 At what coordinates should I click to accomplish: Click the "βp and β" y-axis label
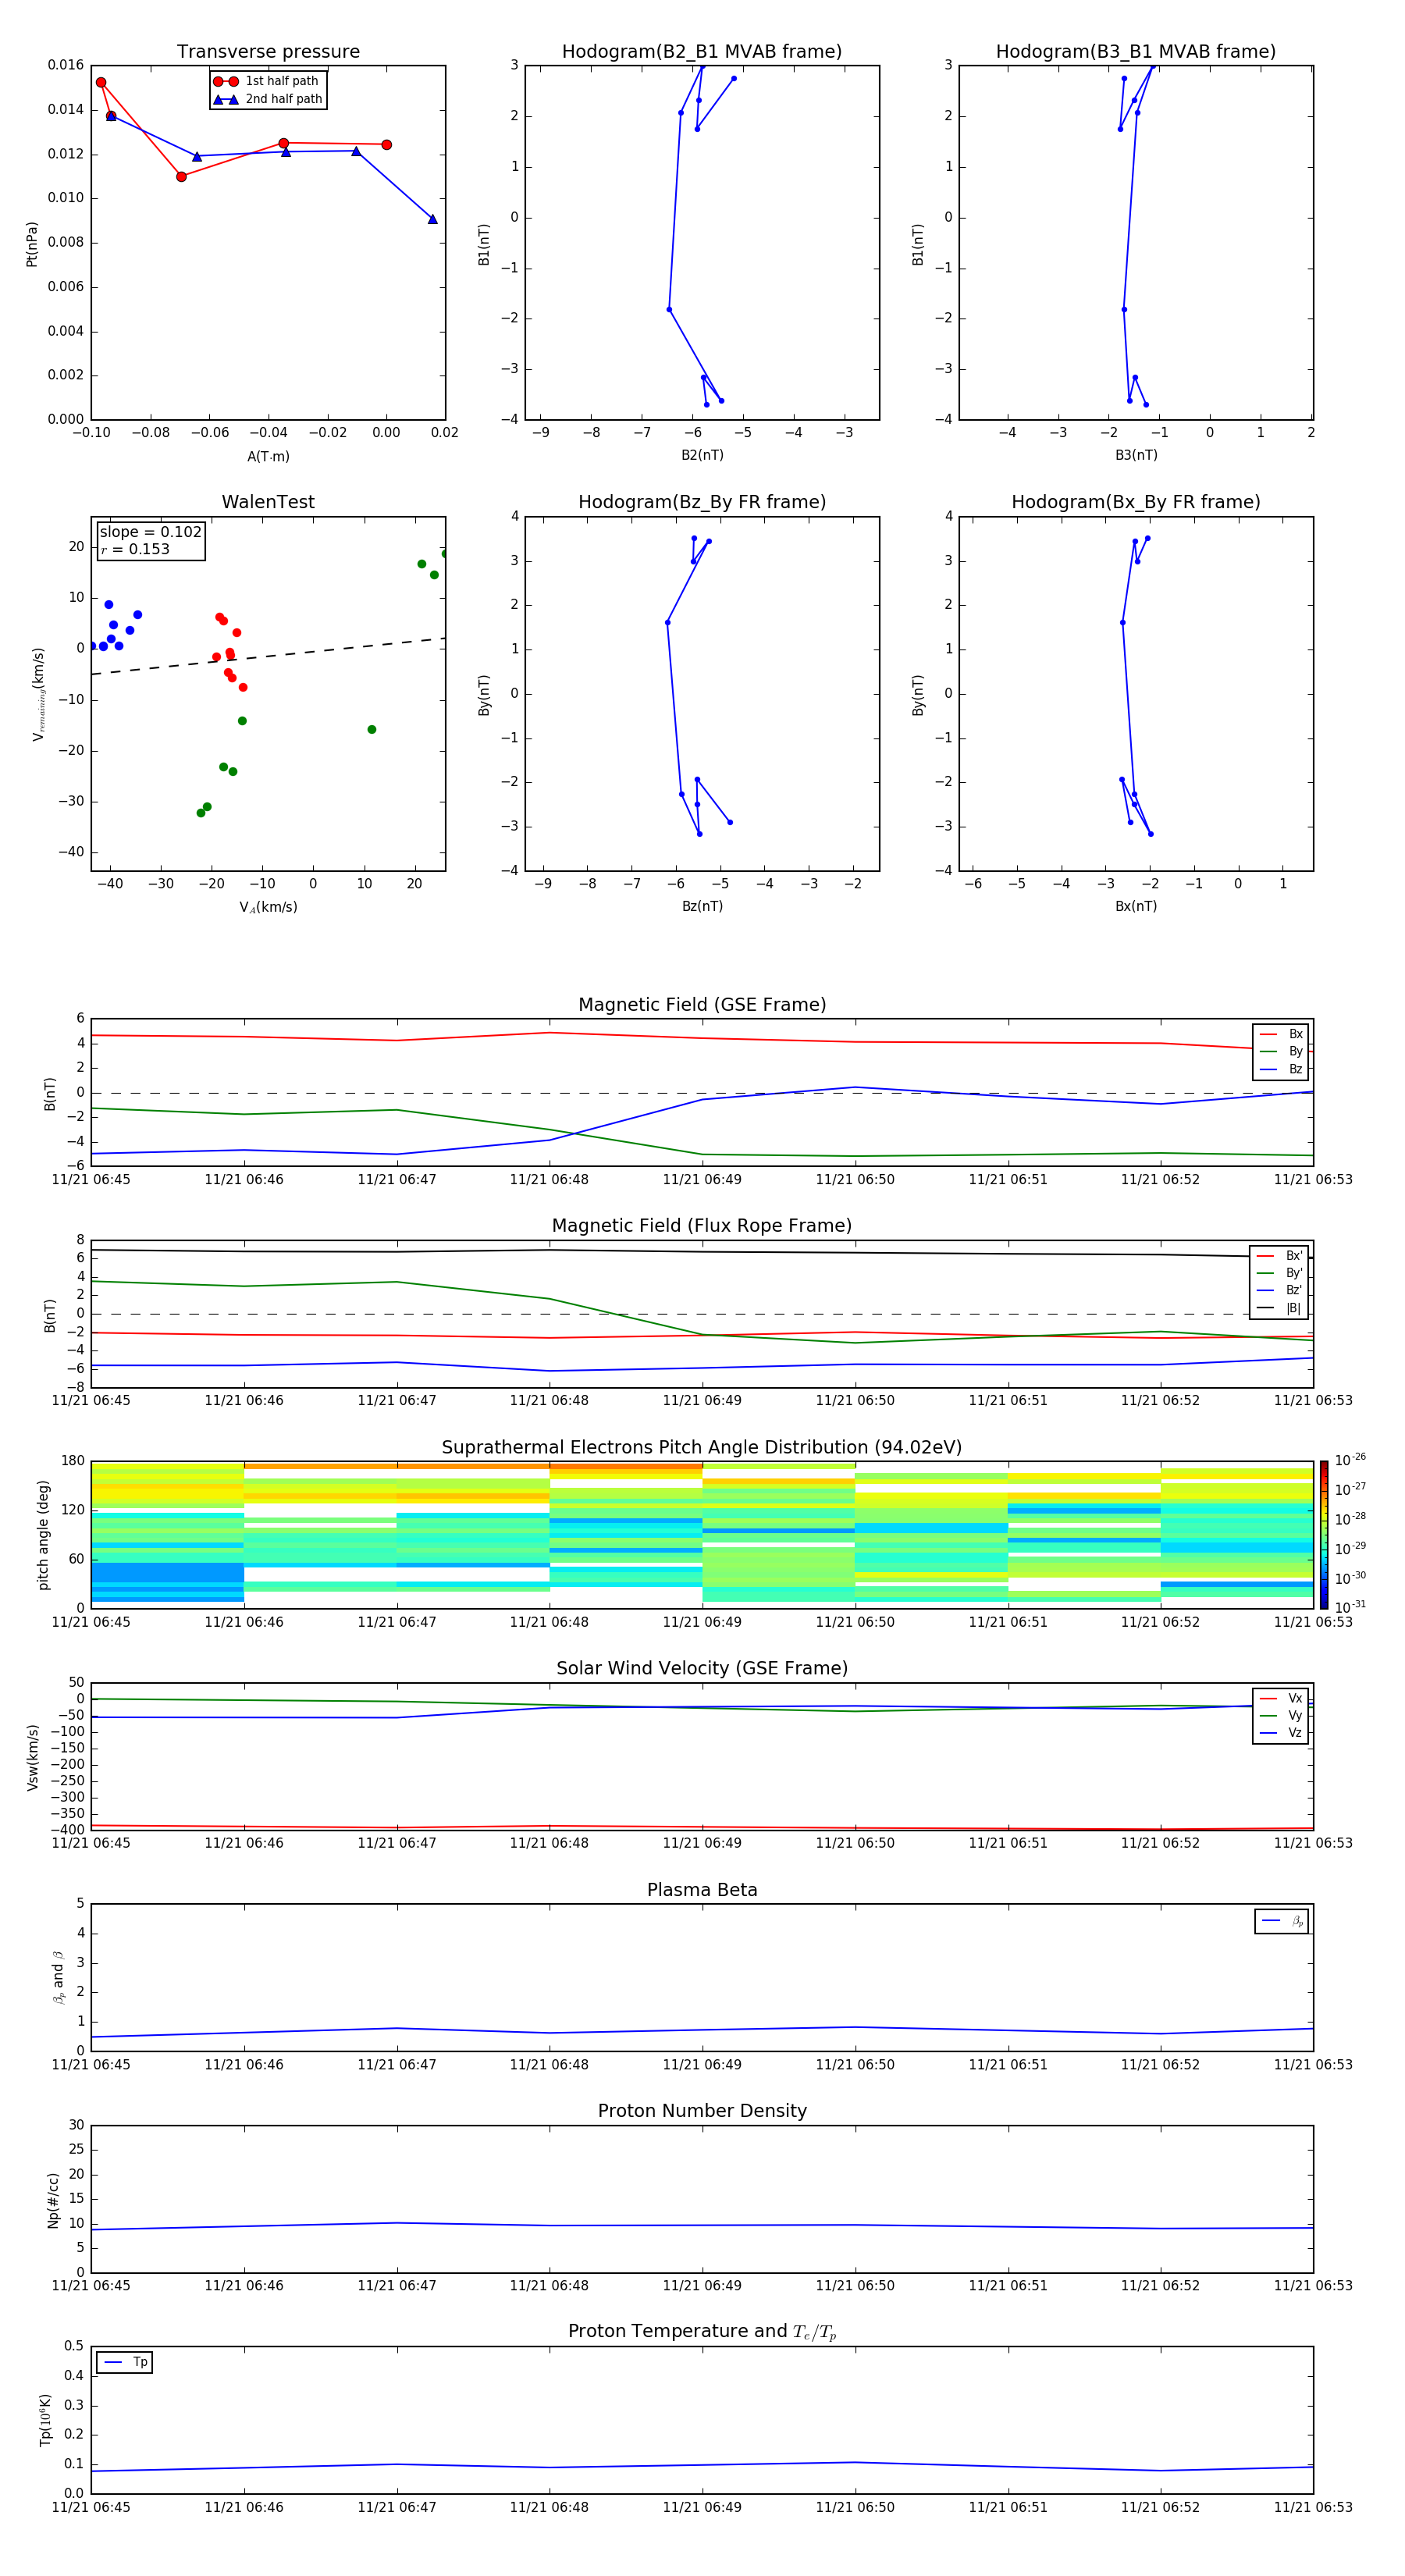[58, 1978]
